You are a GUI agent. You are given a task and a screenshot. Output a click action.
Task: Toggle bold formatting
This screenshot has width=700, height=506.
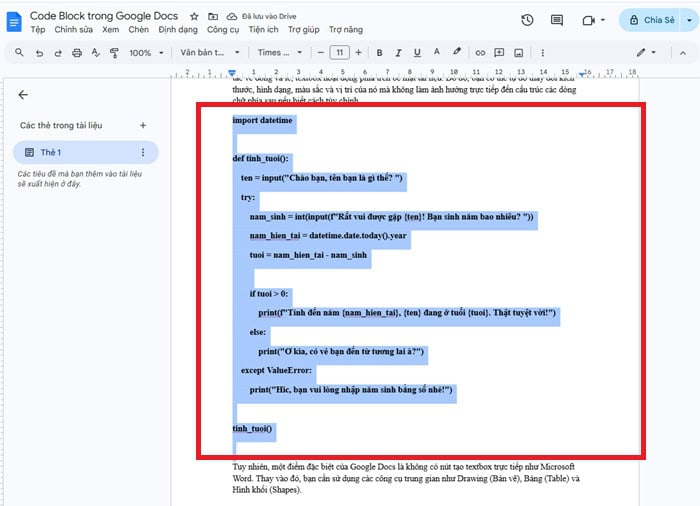tap(379, 53)
